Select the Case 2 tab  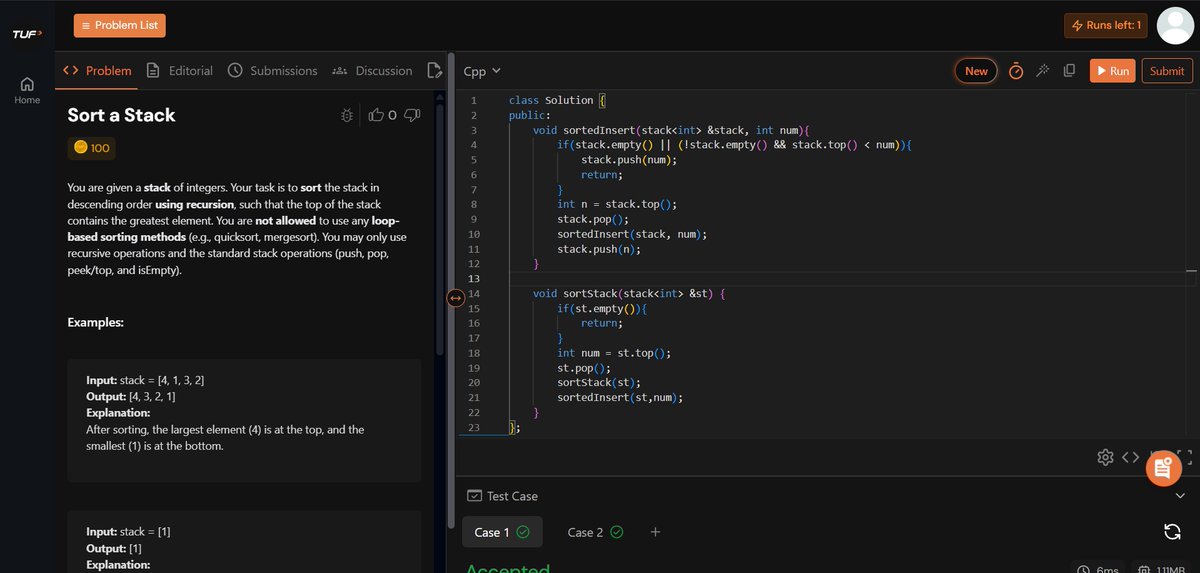point(595,532)
